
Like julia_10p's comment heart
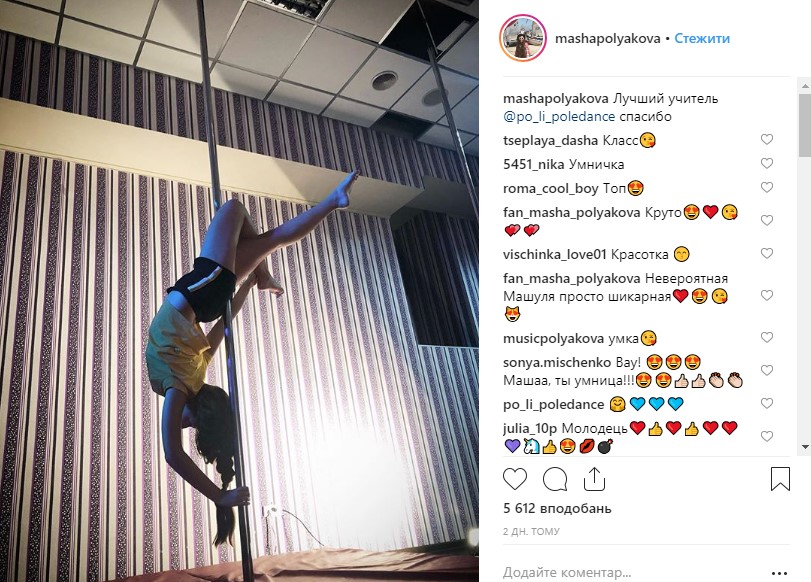click(x=767, y=437)
